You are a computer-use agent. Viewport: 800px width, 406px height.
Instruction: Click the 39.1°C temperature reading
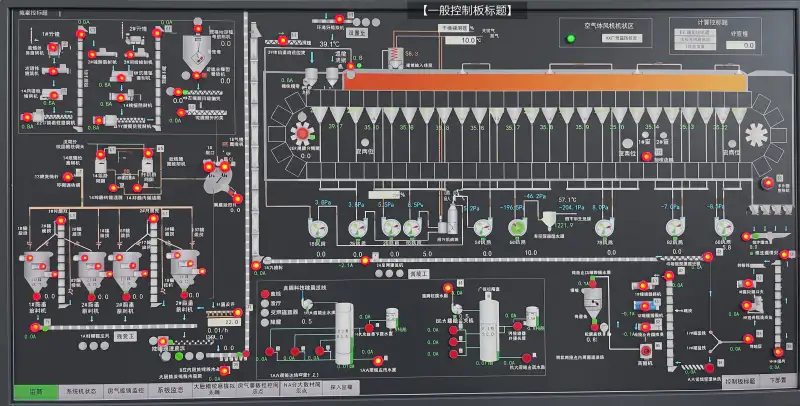pyautogui.click(x=330, y=44)
